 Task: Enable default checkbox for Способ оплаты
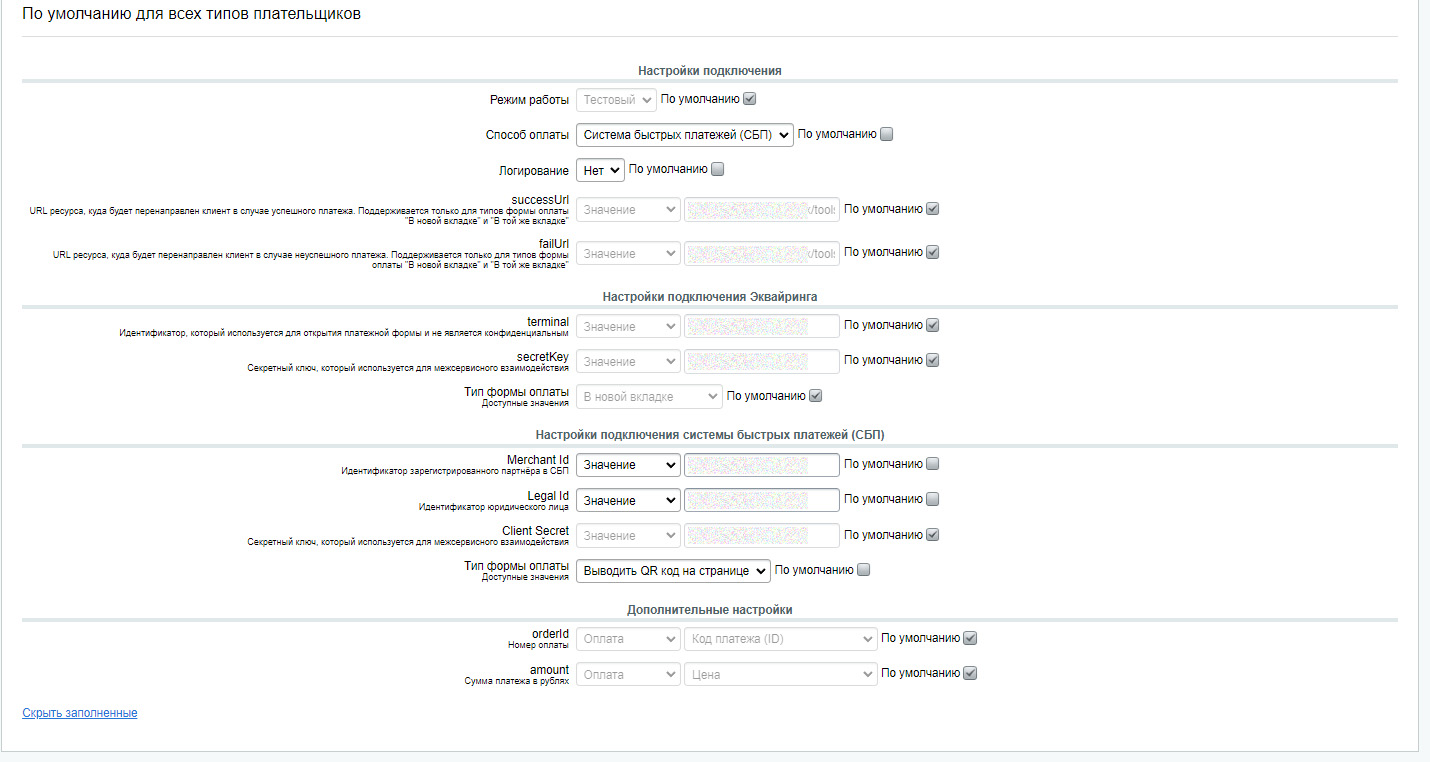tap(887, 134)
